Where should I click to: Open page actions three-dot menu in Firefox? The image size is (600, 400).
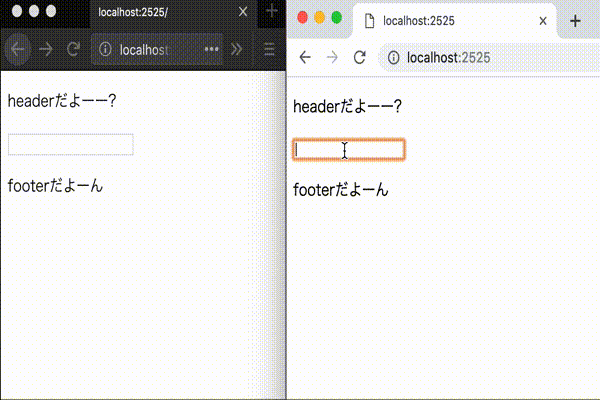tap(212, 49)
